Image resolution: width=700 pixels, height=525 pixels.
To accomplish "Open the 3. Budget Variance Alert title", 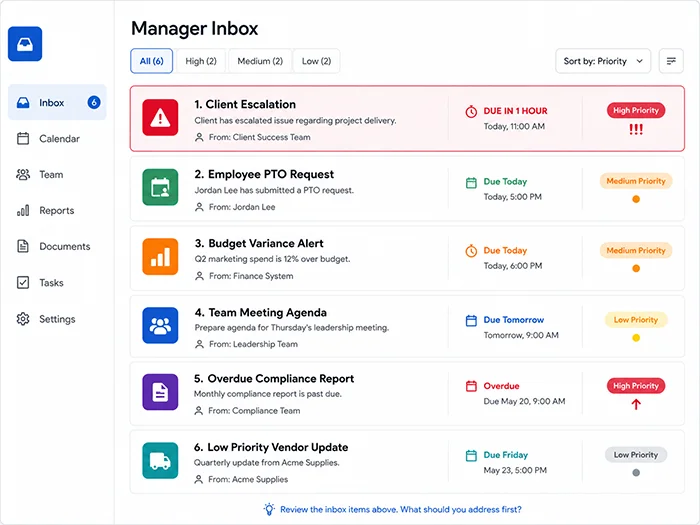I will tap(259, 243).
